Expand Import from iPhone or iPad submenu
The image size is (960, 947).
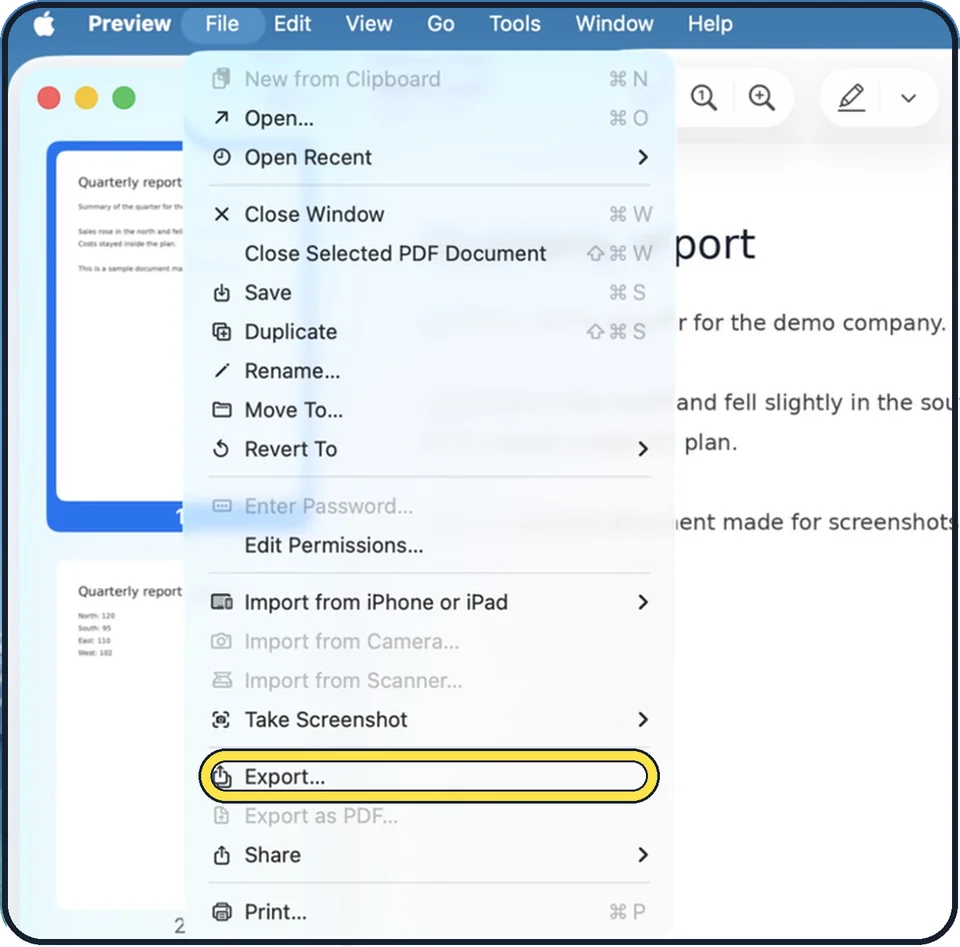pyautogui.click(x=642, y=602)
